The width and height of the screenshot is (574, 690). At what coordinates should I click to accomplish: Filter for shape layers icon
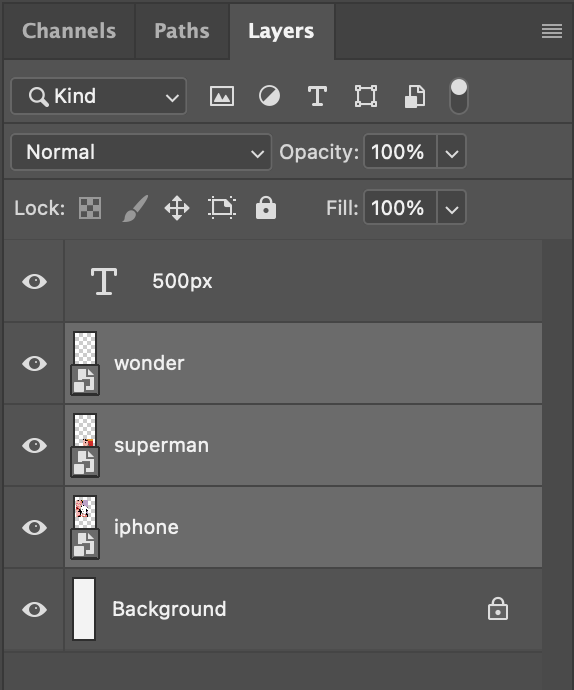coord(366,96)
